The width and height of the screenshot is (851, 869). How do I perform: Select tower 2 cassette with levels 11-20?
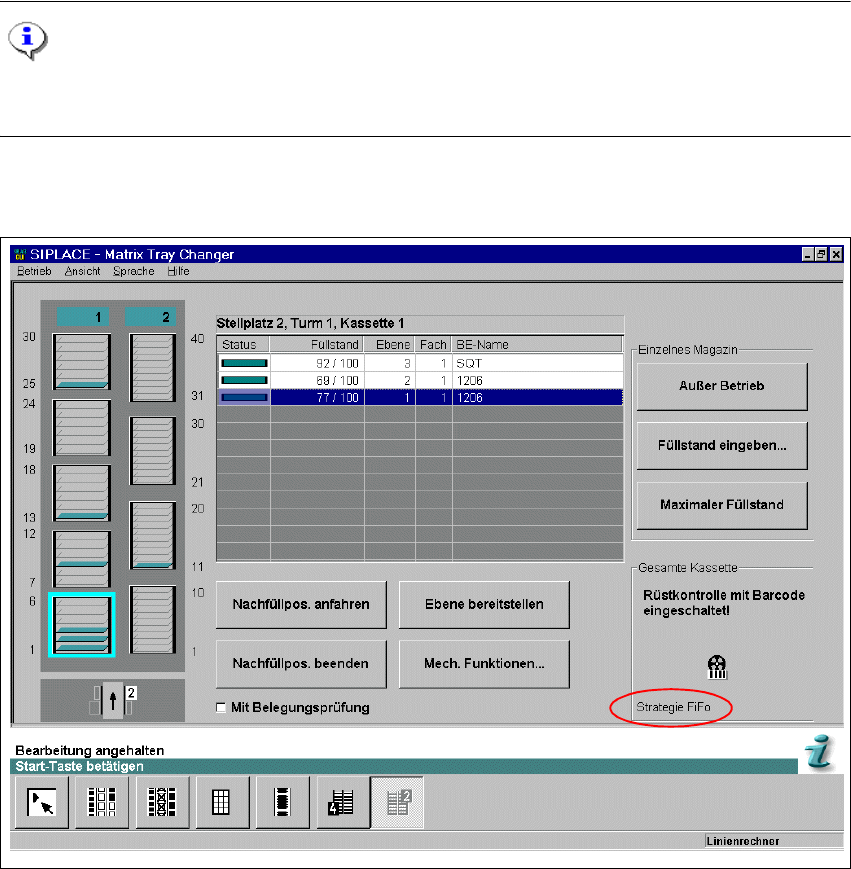152,535
